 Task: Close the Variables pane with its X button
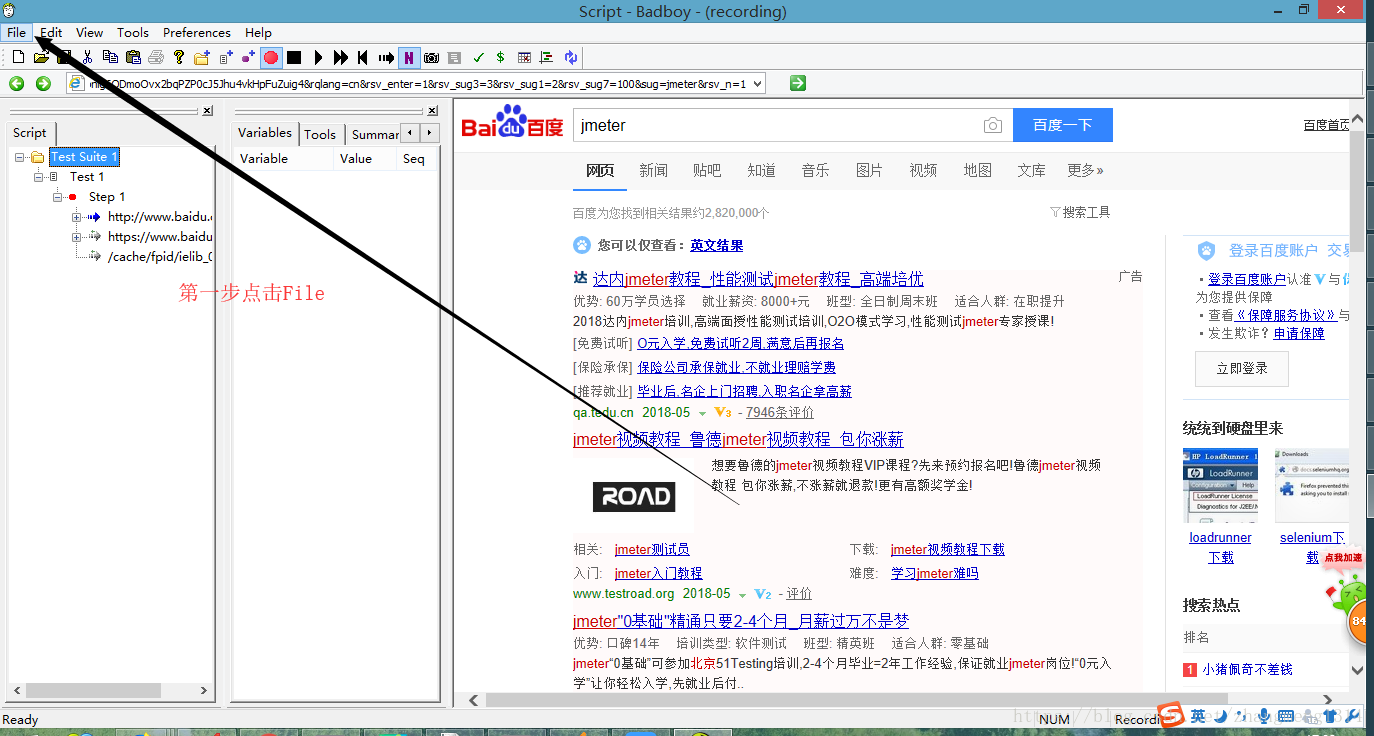coord(432,111)
